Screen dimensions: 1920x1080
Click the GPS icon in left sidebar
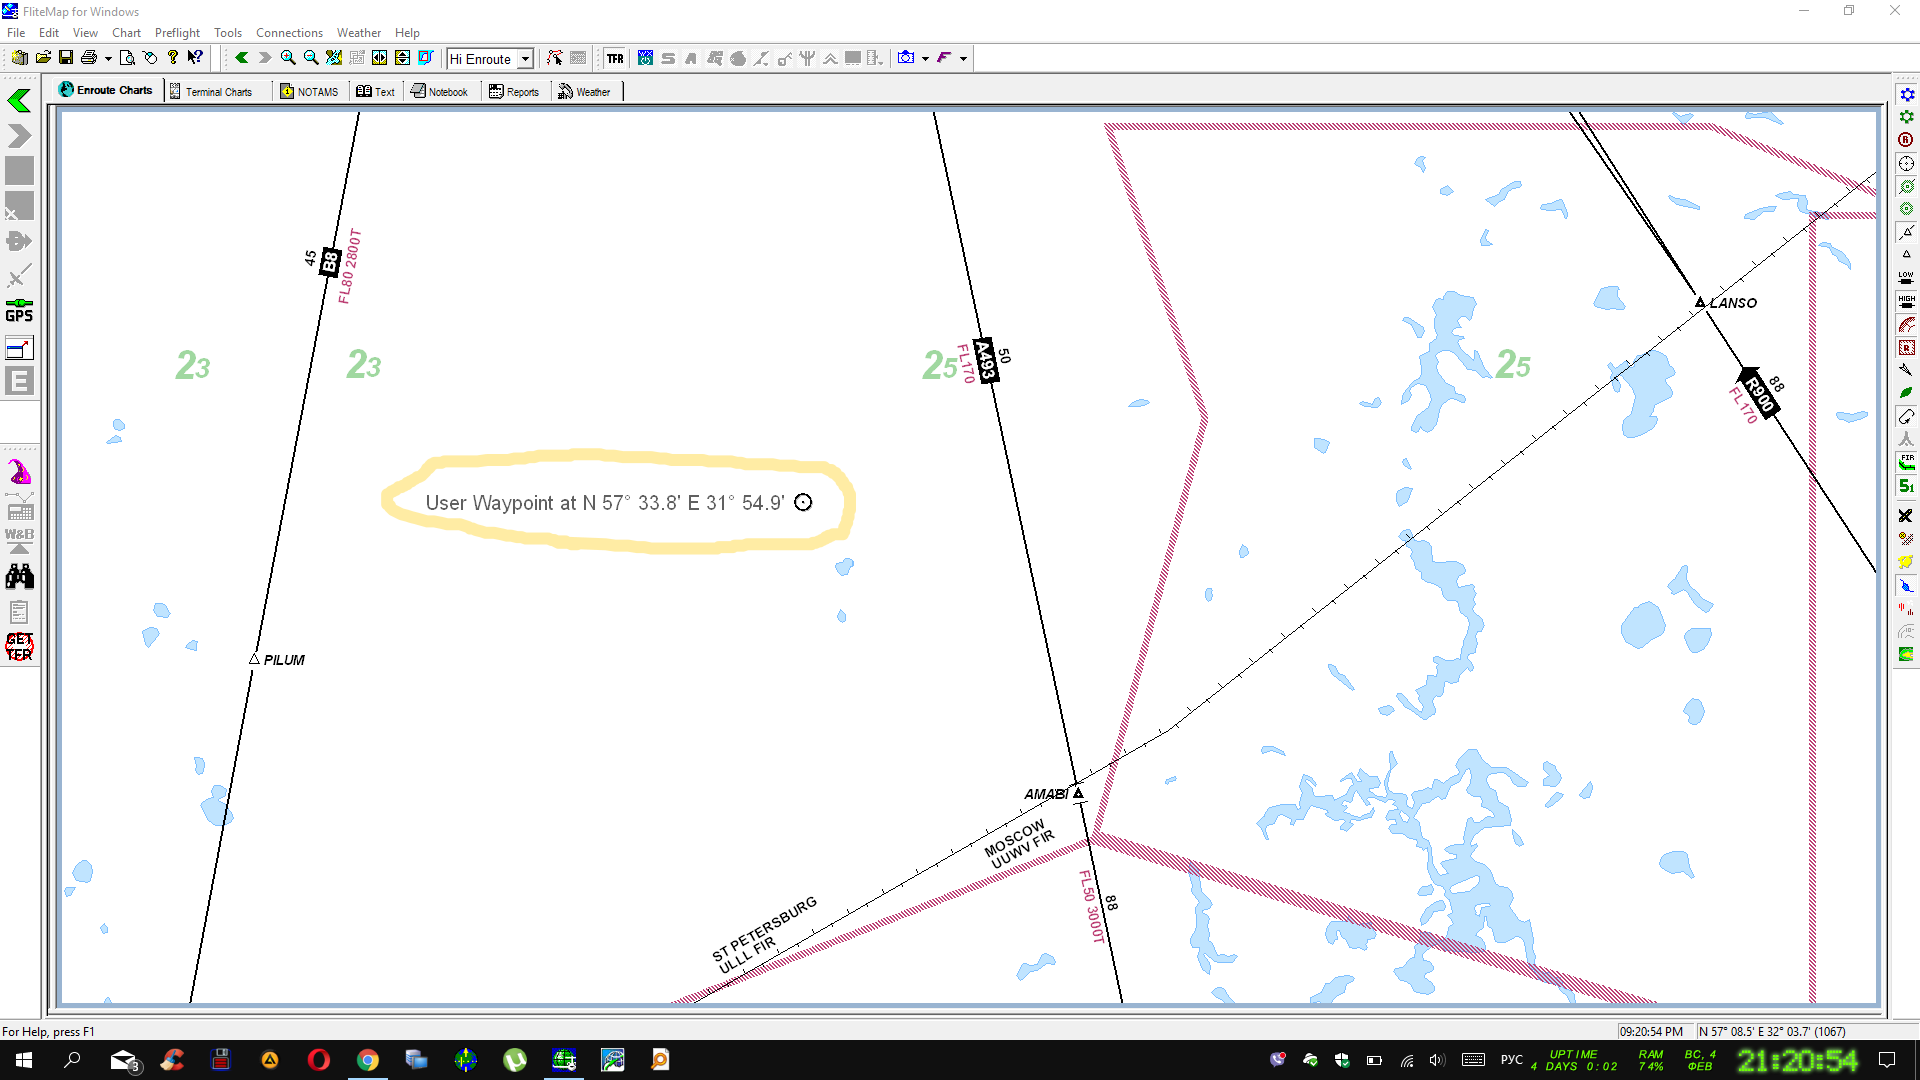(x=19, y=310)
